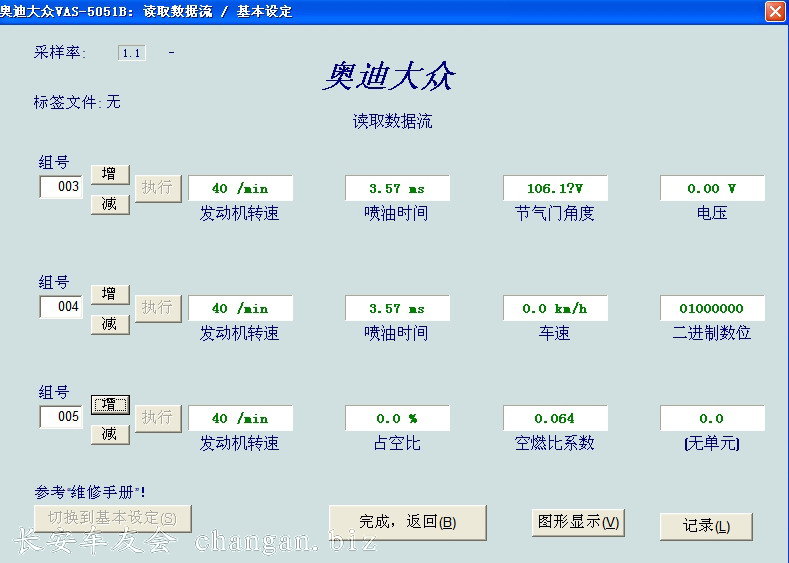
Task: Select group 005 engine speed value 40 /min
Action: click(x=241, y=418)
